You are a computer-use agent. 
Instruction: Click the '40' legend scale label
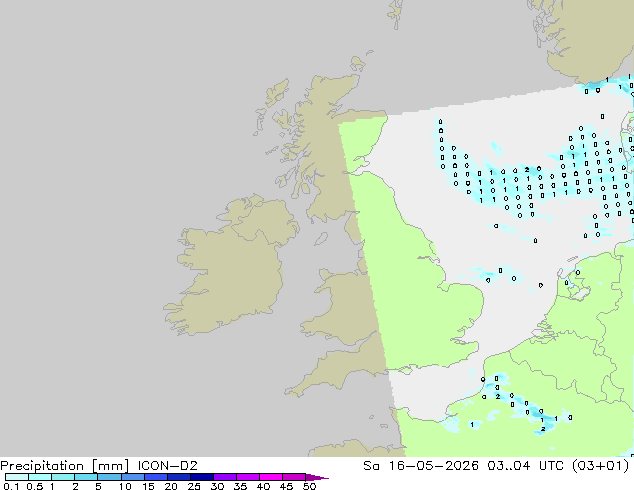pos(263,486)
